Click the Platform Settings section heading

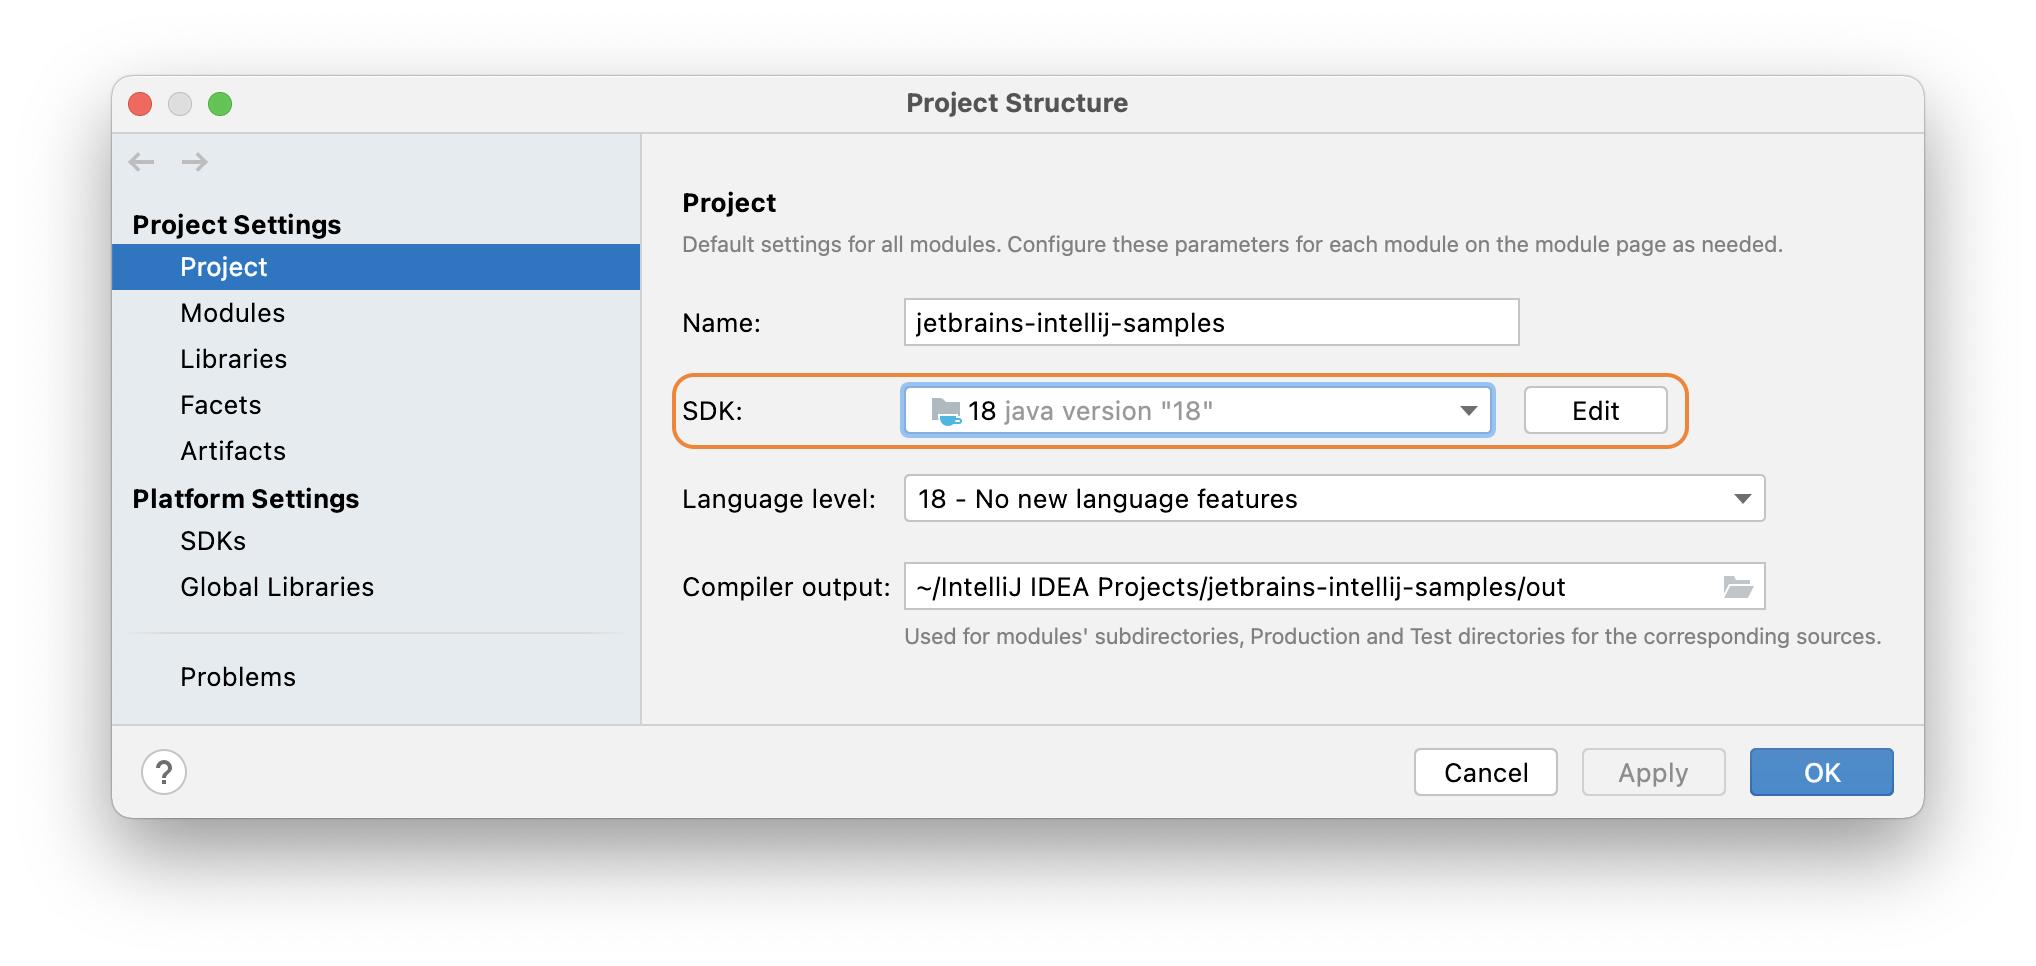coord(246,498)
